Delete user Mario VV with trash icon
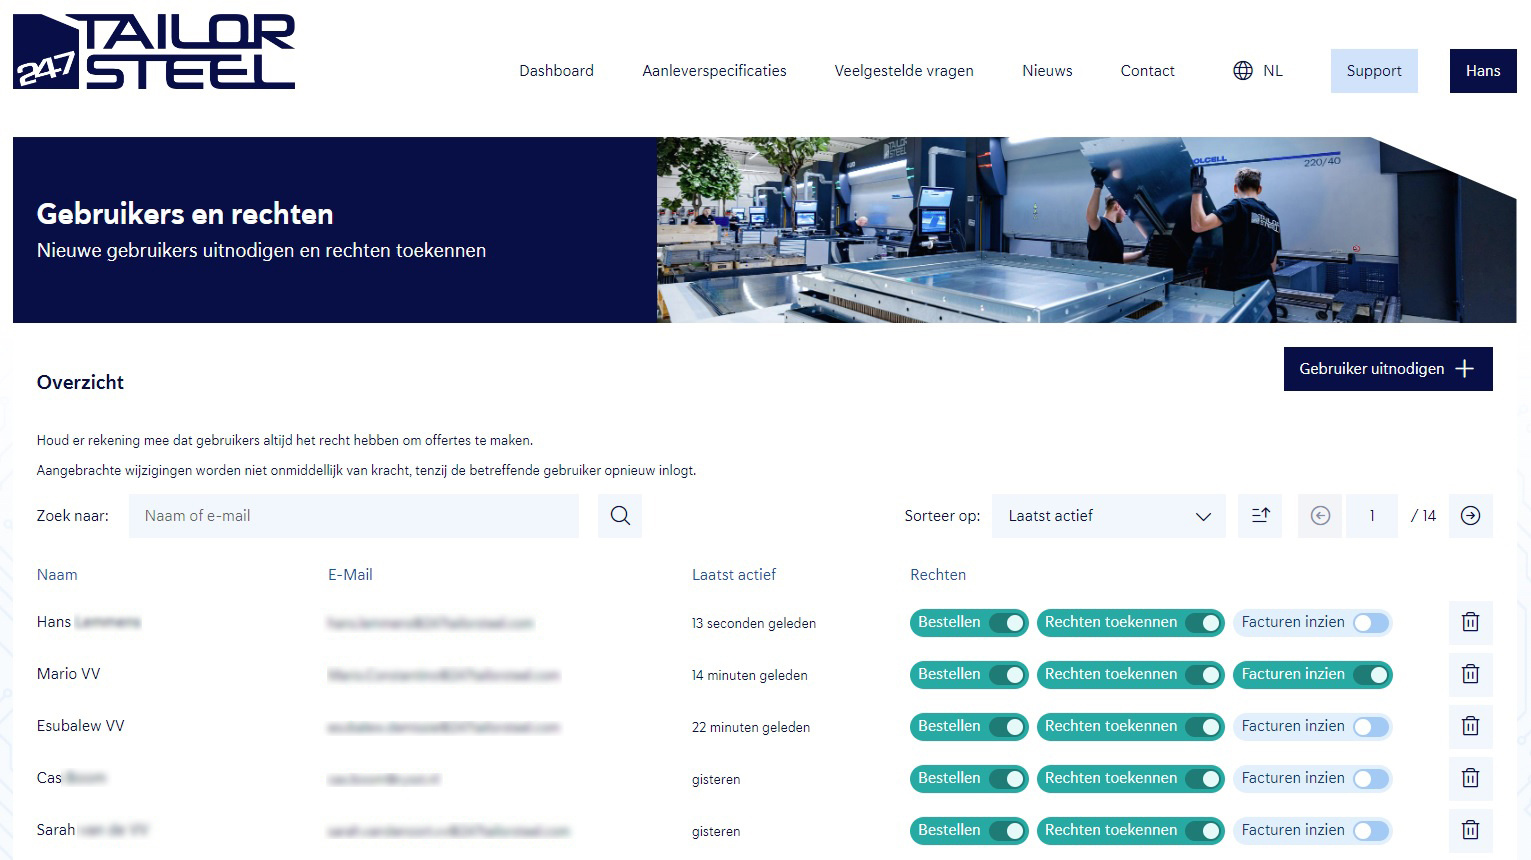 click(x=1470, y=674)
